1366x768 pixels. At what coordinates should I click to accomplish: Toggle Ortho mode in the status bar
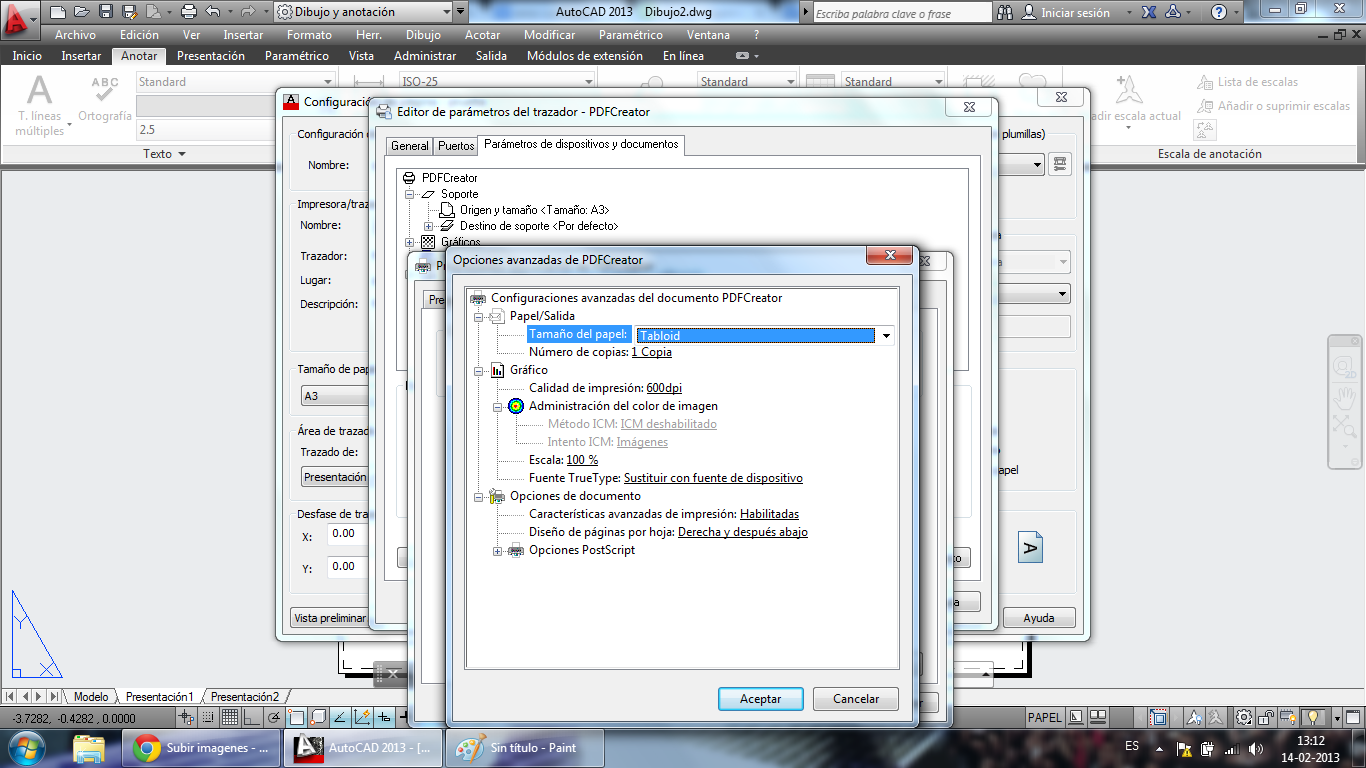[252, 717]
